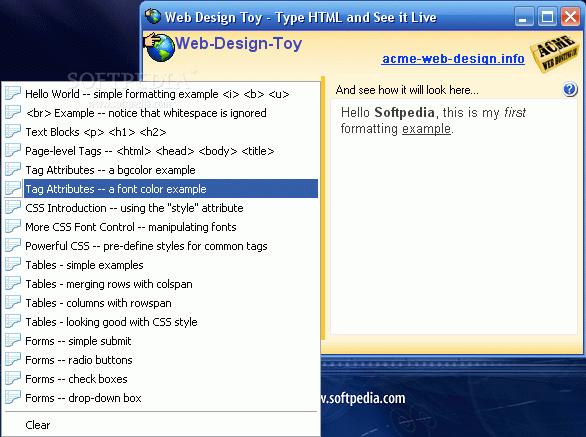Click the icon beside bgcolor example entry
Viewport: 586px width, 437px height.
13,170
